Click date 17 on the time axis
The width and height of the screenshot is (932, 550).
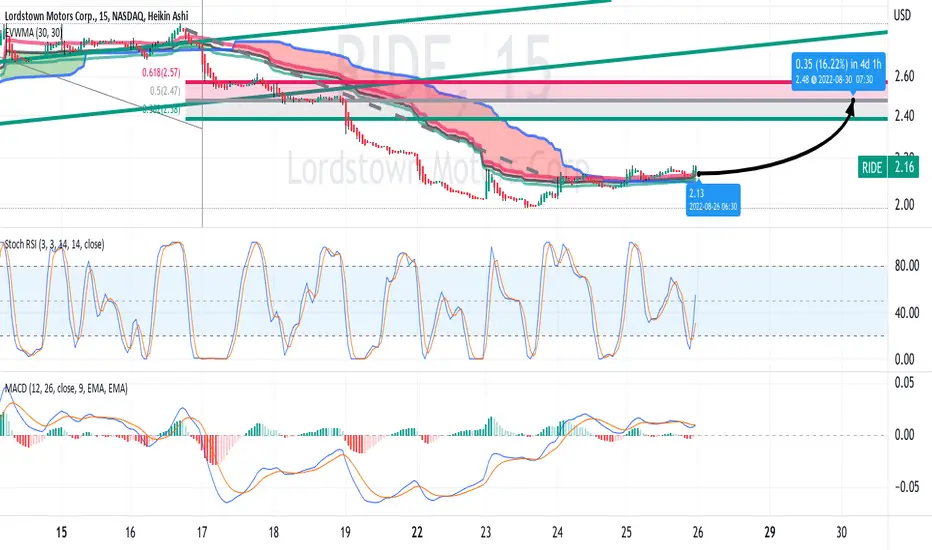(201, 532)
